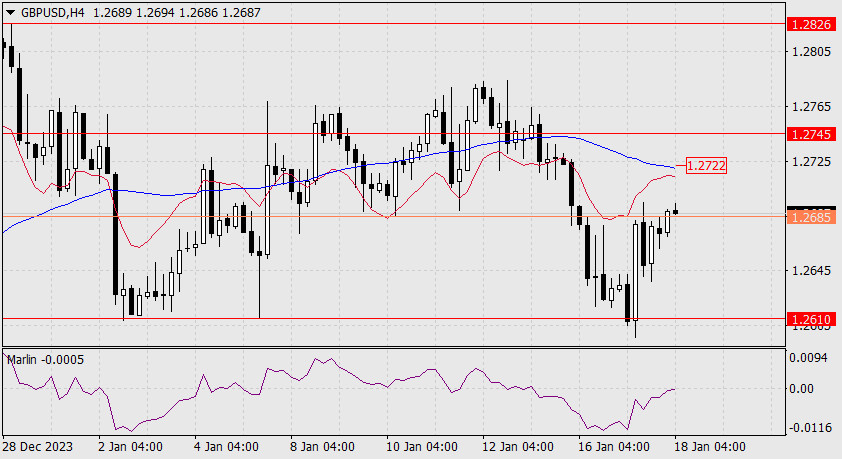842x459 pixels.
Task: Select the 8 Jan 04:00 time axis label
Action: [322, 447]
